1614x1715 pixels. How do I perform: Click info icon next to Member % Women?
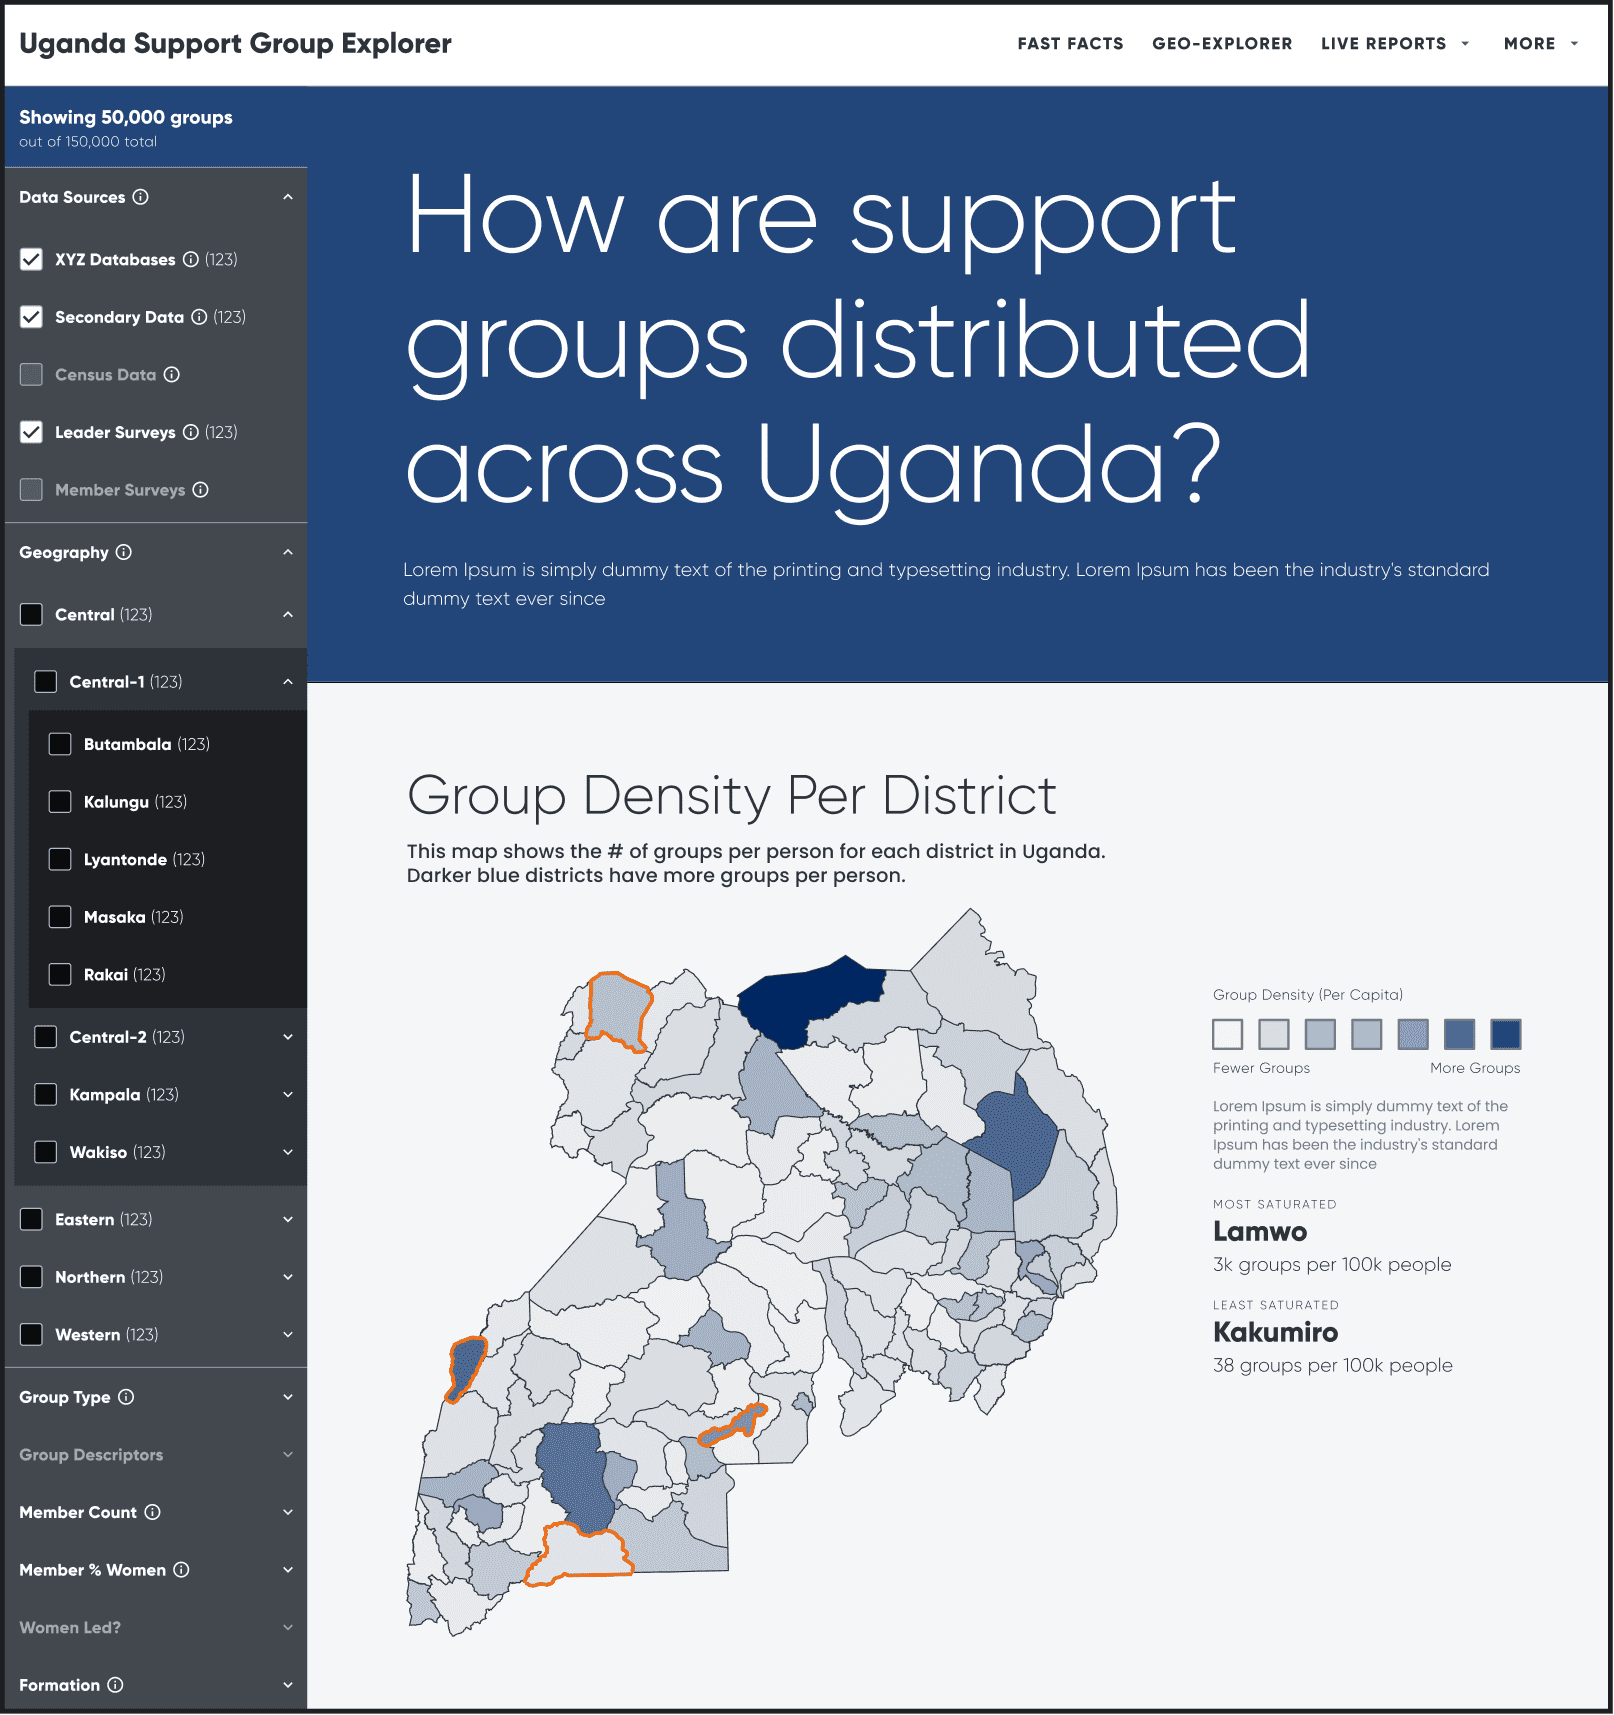181,1570
